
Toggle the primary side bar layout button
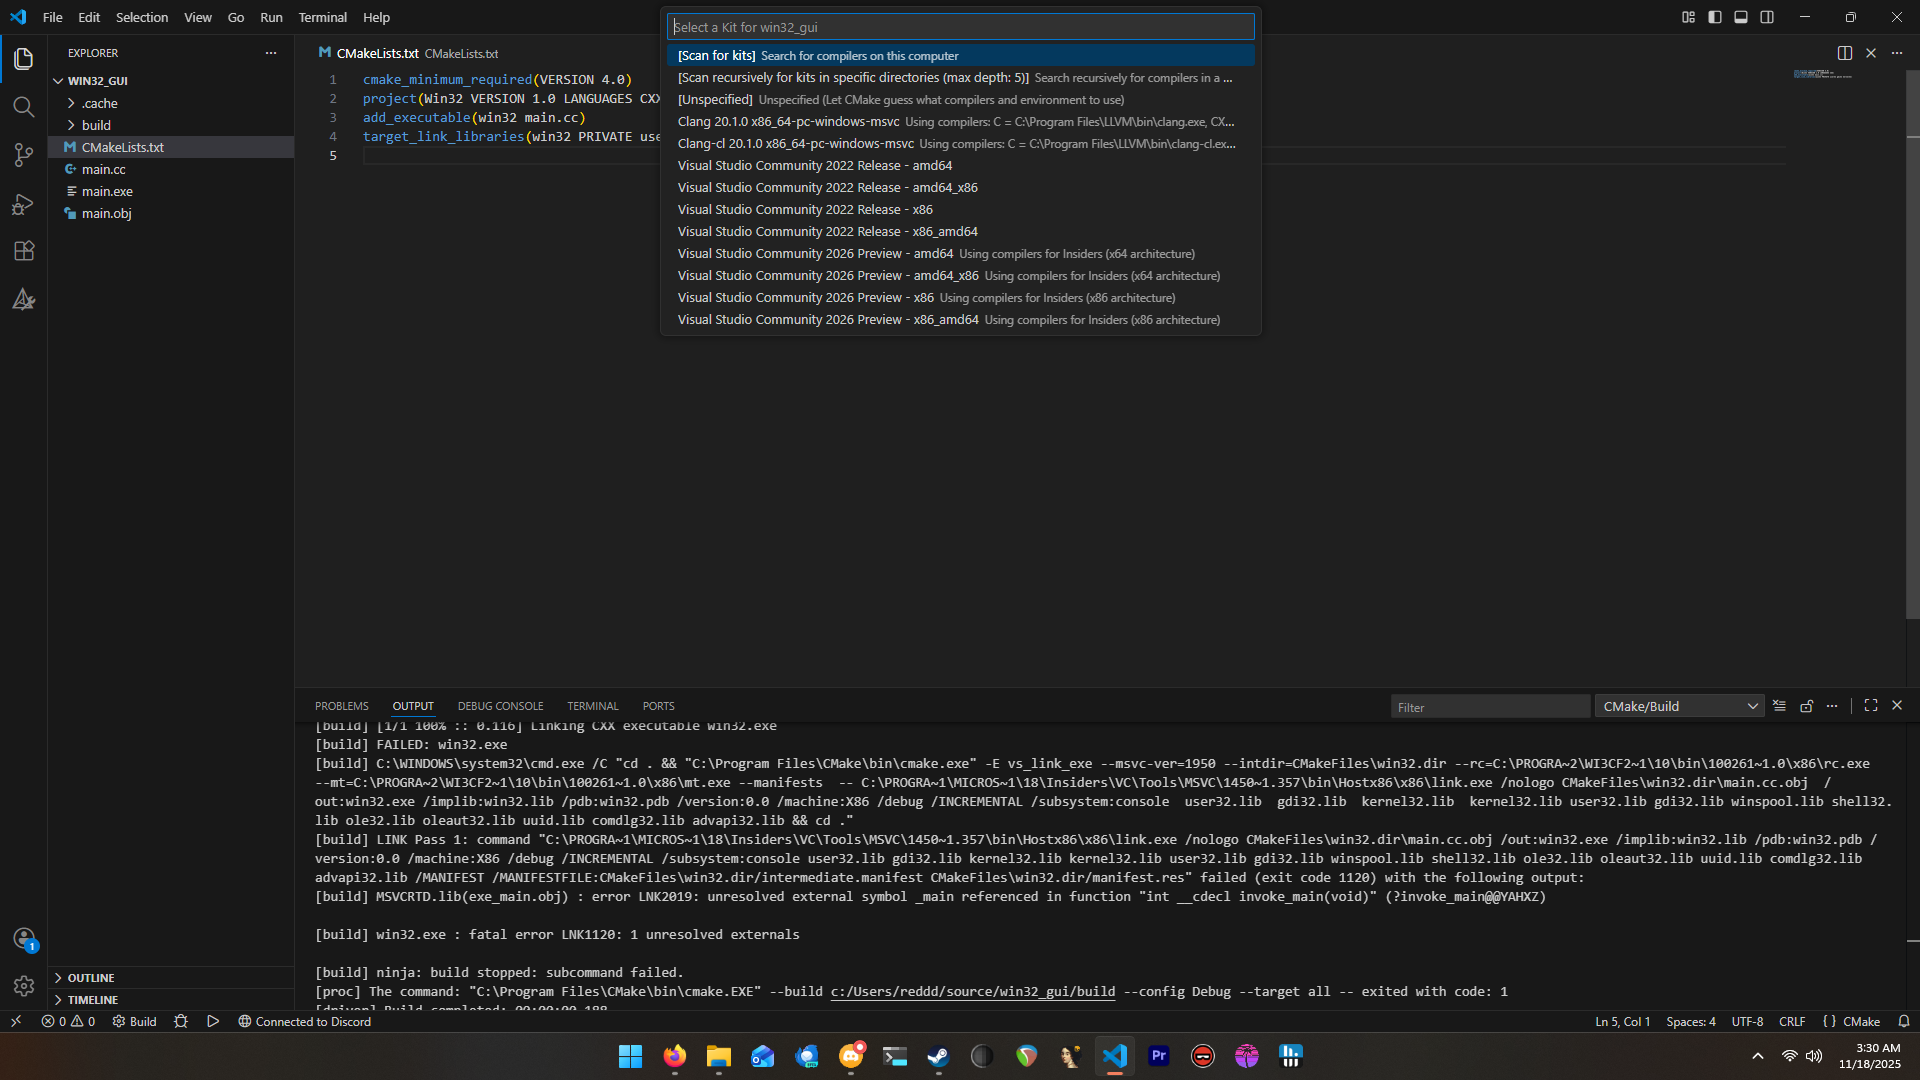pos(1714,17)
